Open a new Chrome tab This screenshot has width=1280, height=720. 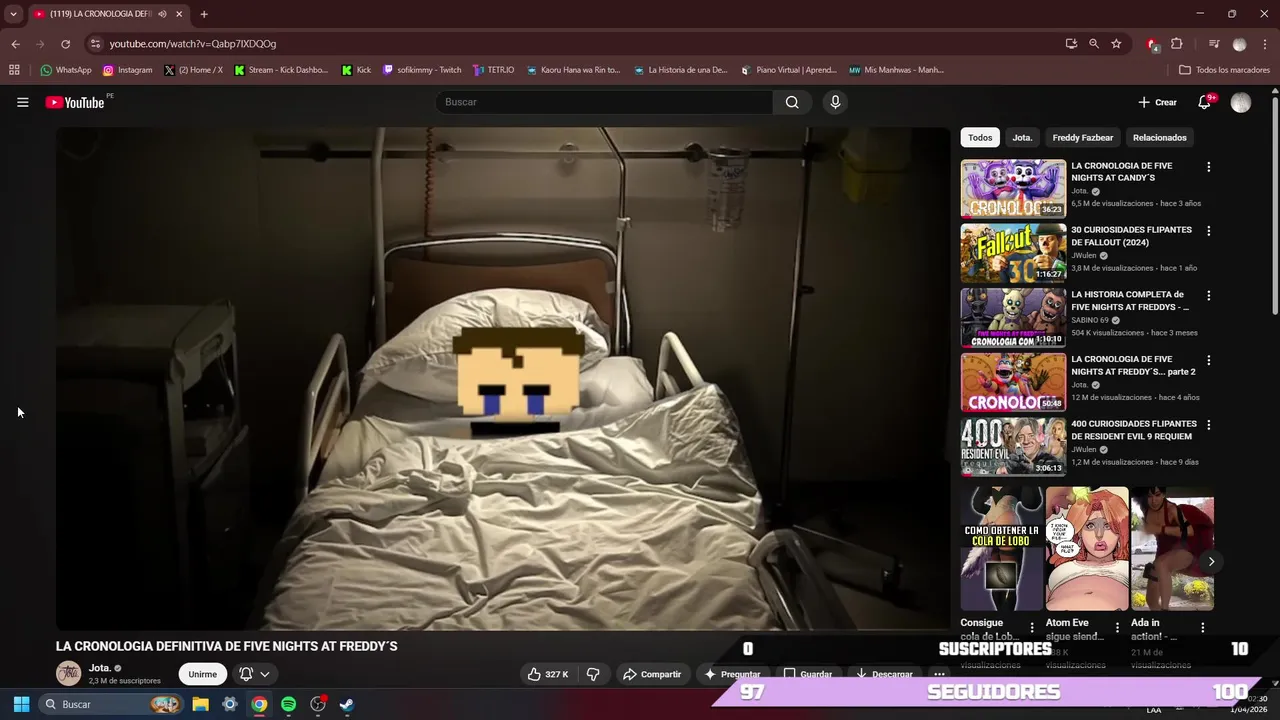pyautogui.click(x=204, y=14)
